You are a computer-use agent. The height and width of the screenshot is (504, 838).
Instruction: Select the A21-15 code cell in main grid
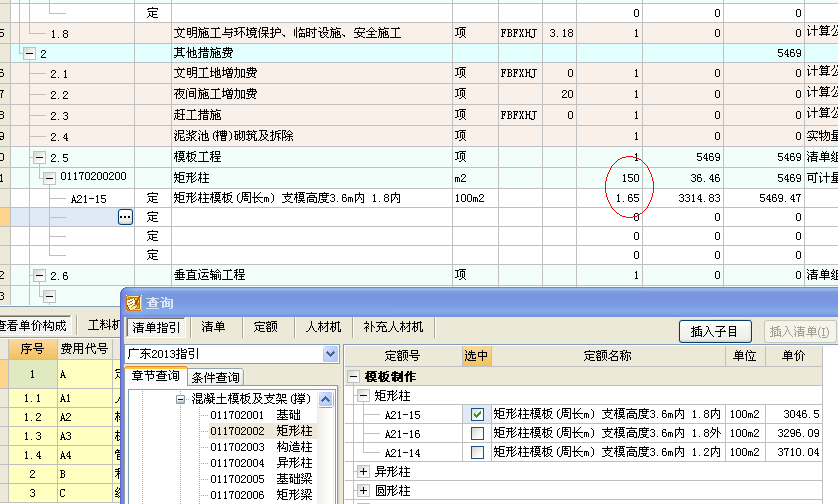pyautogui.click(x=89, y=199)
